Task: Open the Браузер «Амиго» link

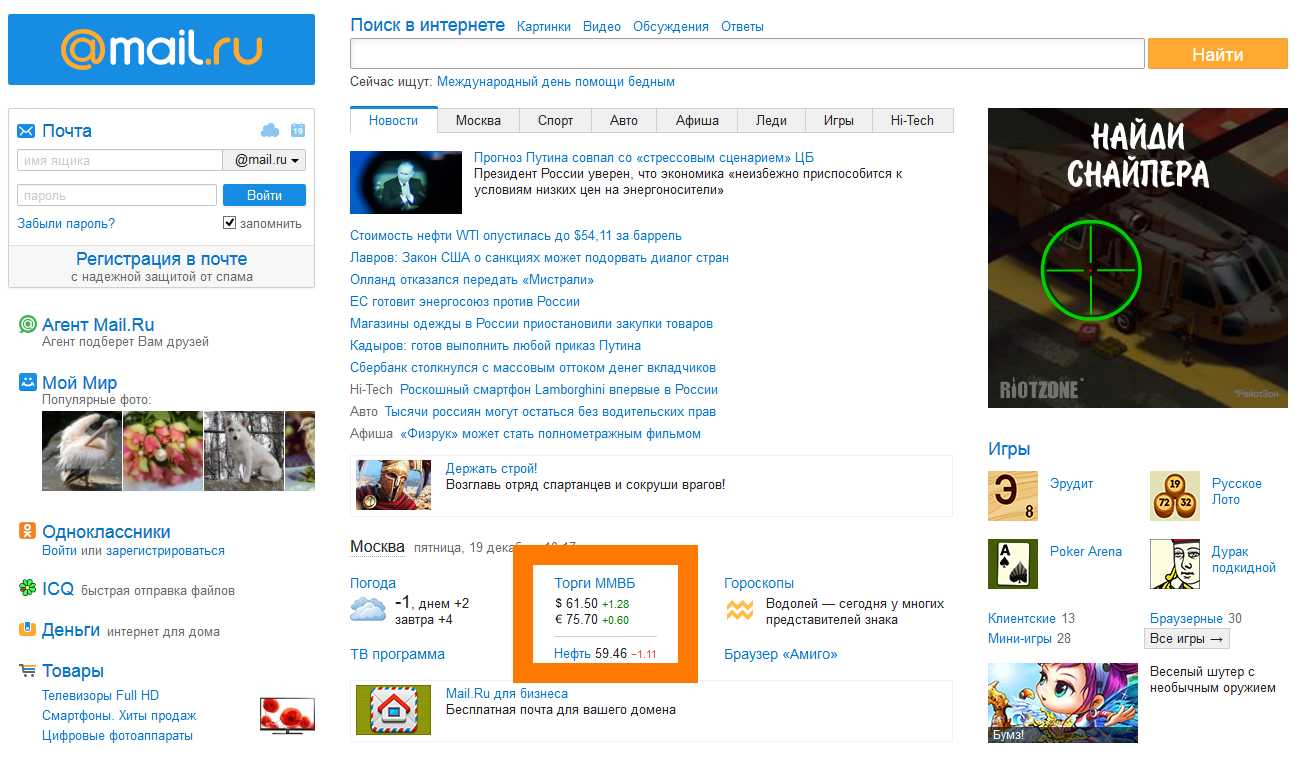Action: [x=781, y=654]
